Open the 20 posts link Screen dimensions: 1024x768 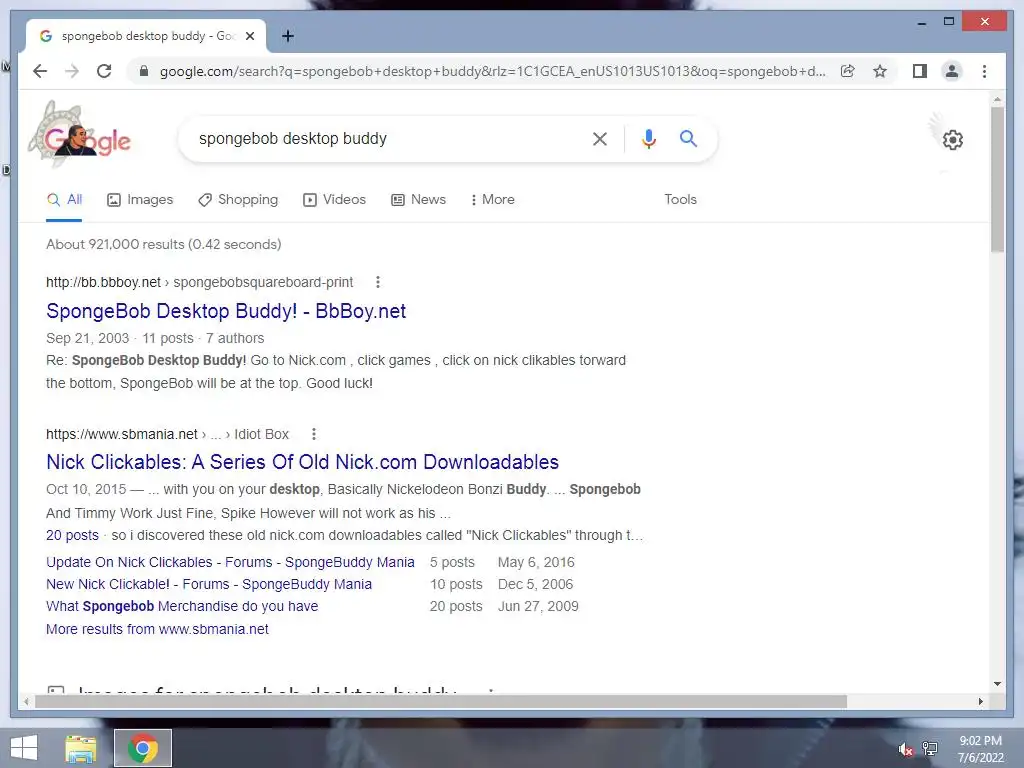[x=72, y=536]
